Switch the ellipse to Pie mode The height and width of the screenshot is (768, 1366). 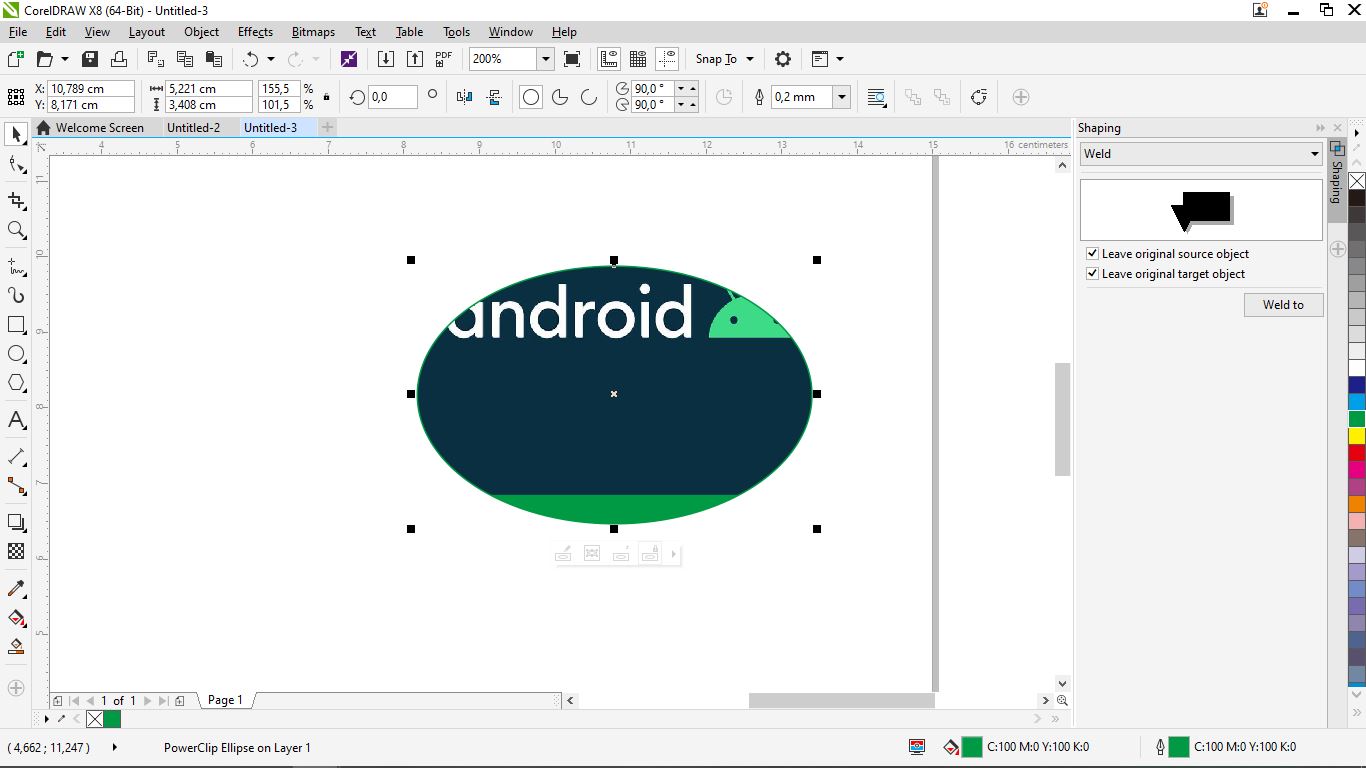coord(560,97)
